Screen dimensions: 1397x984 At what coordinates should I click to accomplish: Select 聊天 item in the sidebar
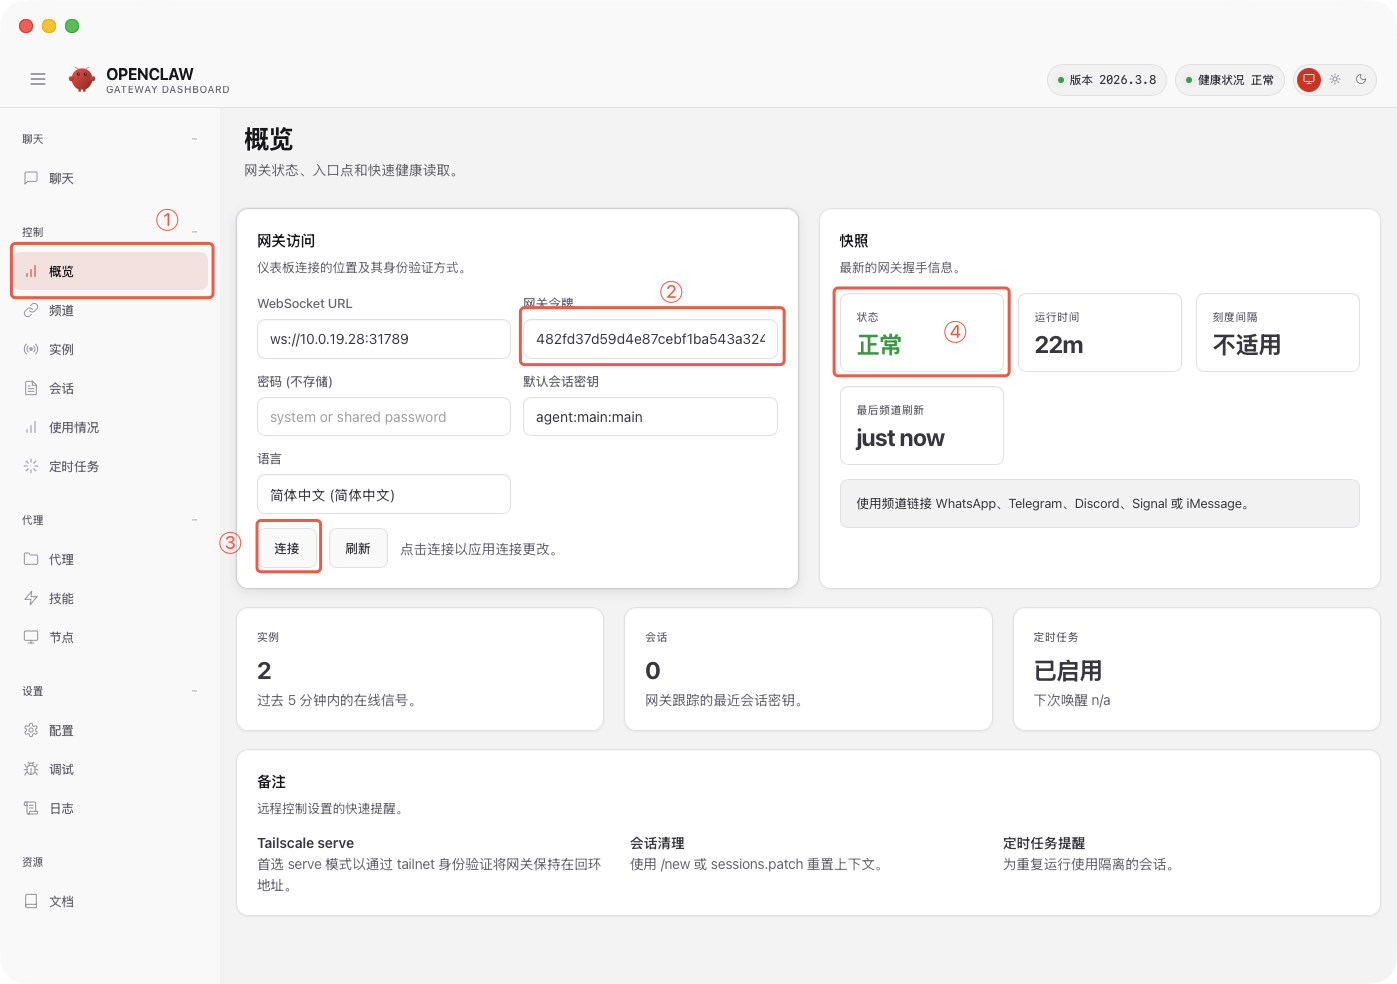[61, 179]
